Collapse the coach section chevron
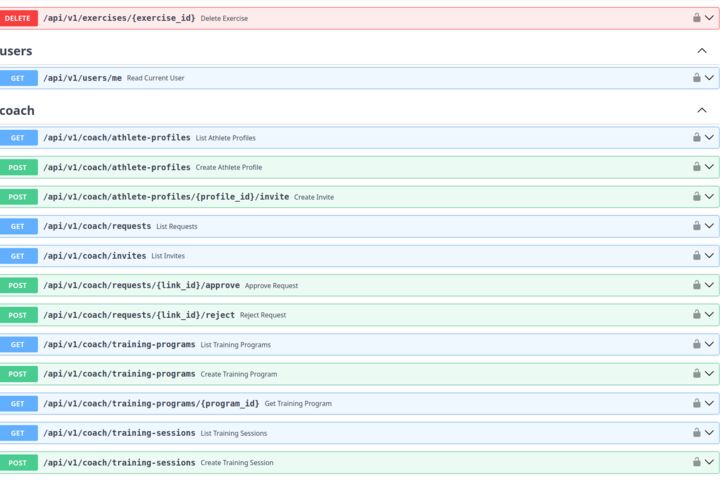This screenshot has height=480, width=720. point(702,110)
